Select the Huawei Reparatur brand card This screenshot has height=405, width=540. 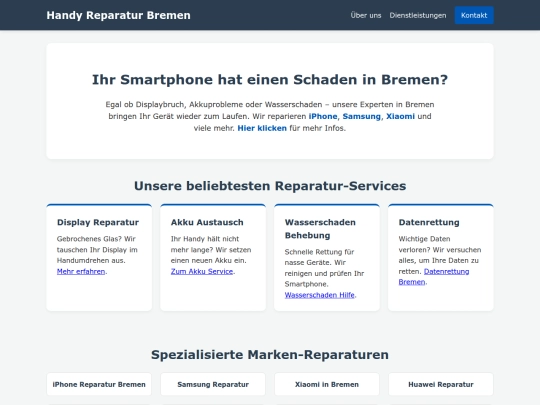click(x=441, y=384)
